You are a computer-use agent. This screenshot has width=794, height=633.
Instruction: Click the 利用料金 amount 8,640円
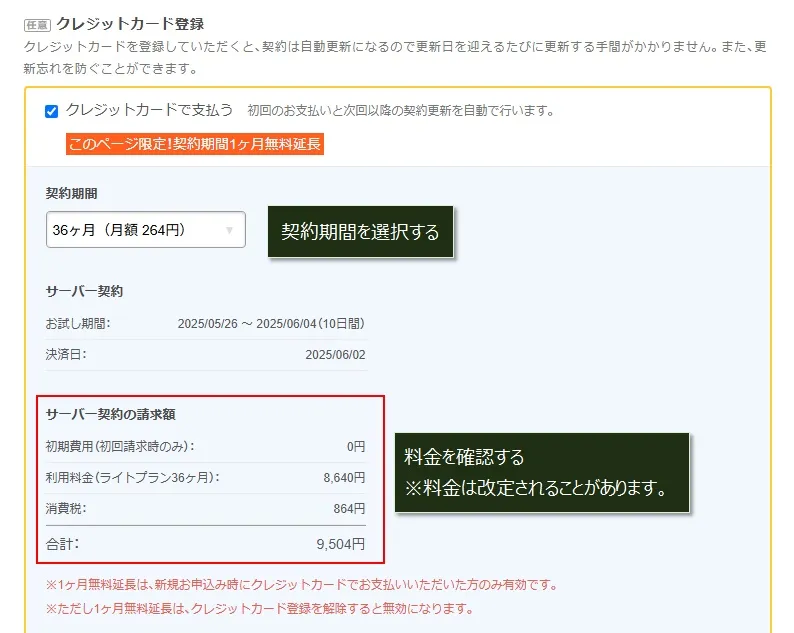pyautogui.click(x=344, y=477)
